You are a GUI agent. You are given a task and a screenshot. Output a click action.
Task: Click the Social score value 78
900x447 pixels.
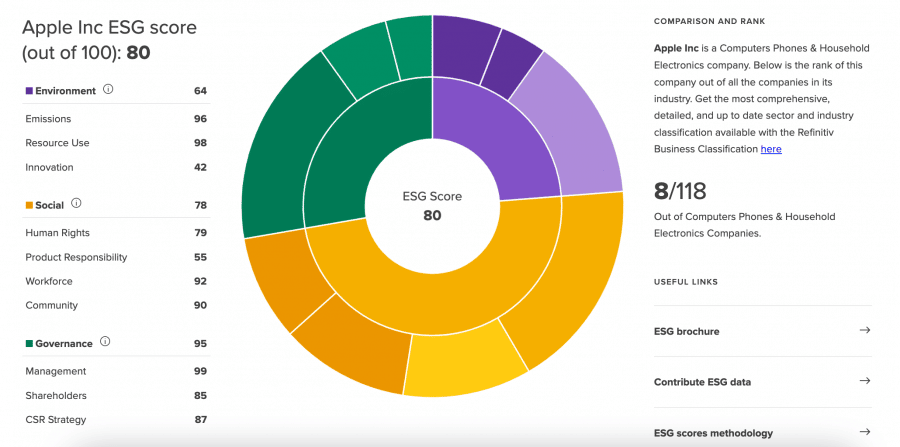(x=200, y=205)
